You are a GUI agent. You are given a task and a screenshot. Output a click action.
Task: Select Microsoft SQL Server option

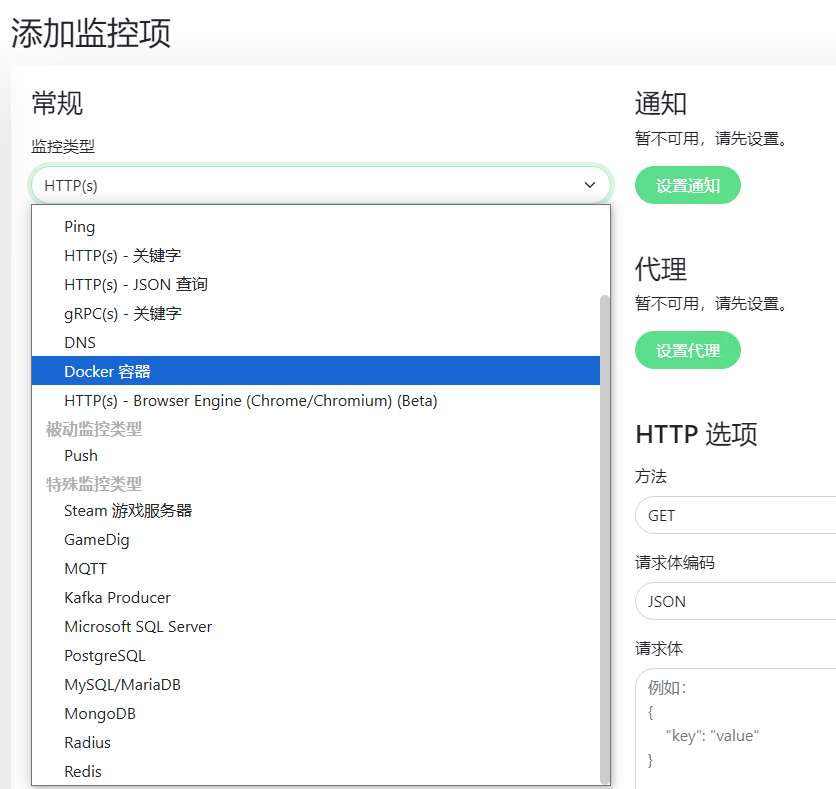click(138, 627)
